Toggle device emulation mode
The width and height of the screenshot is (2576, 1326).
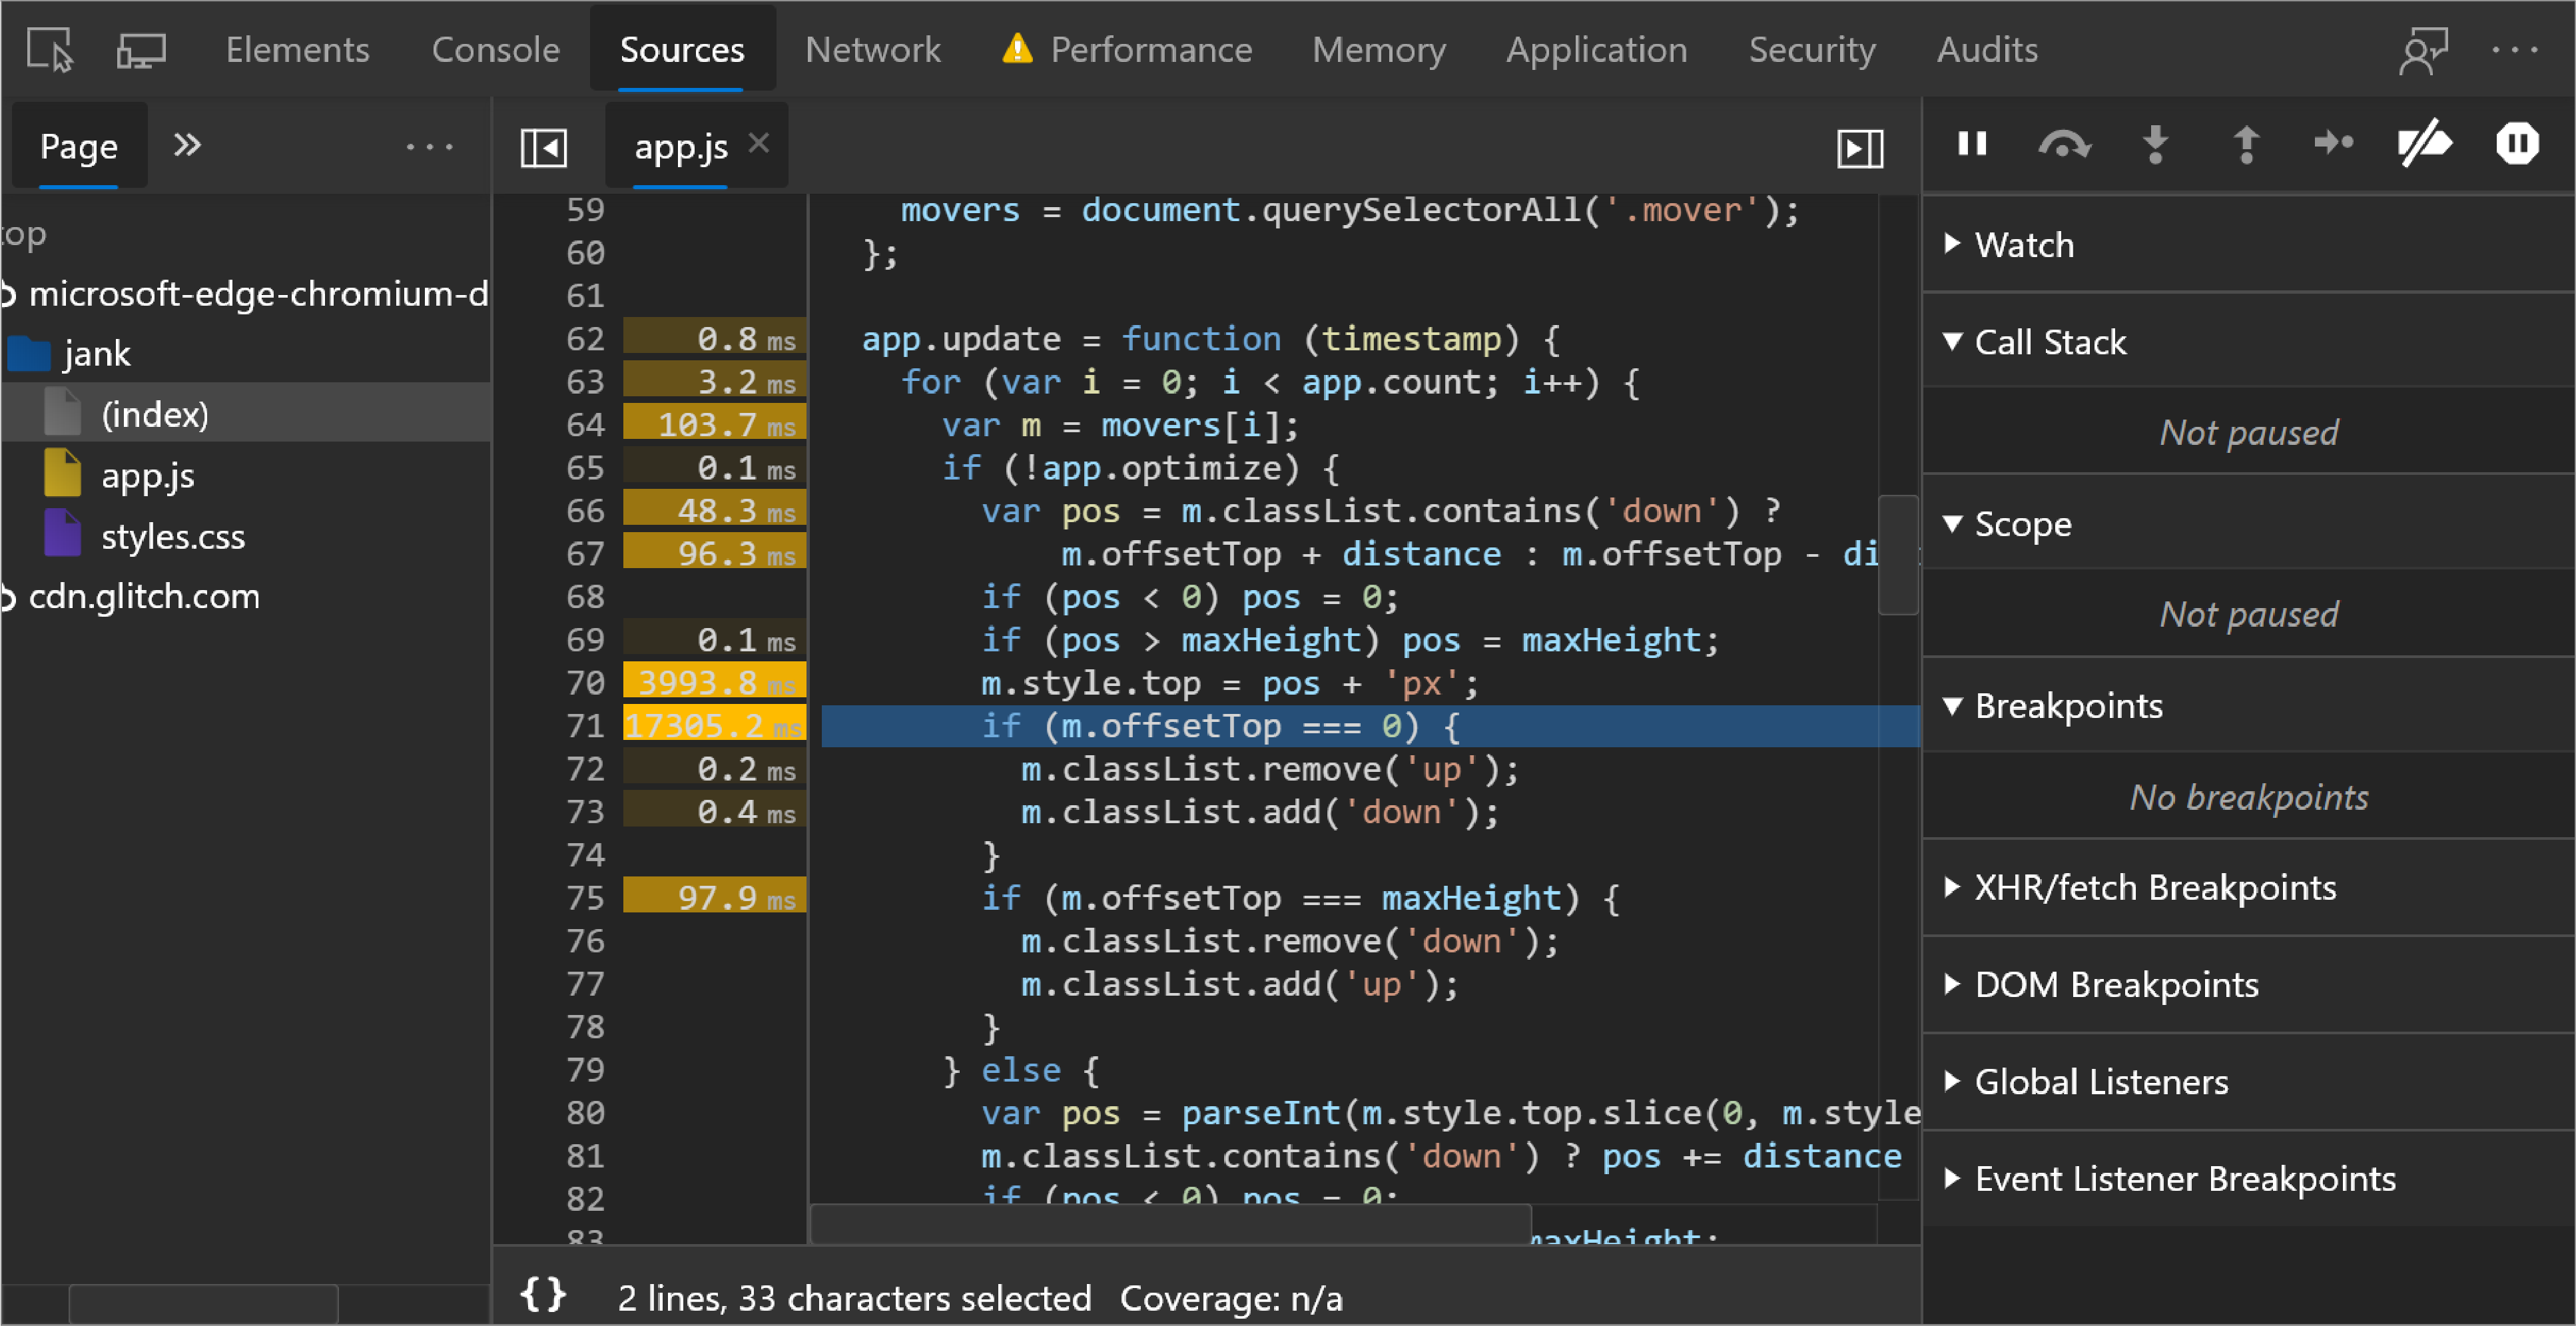click(x=139, y=49)
